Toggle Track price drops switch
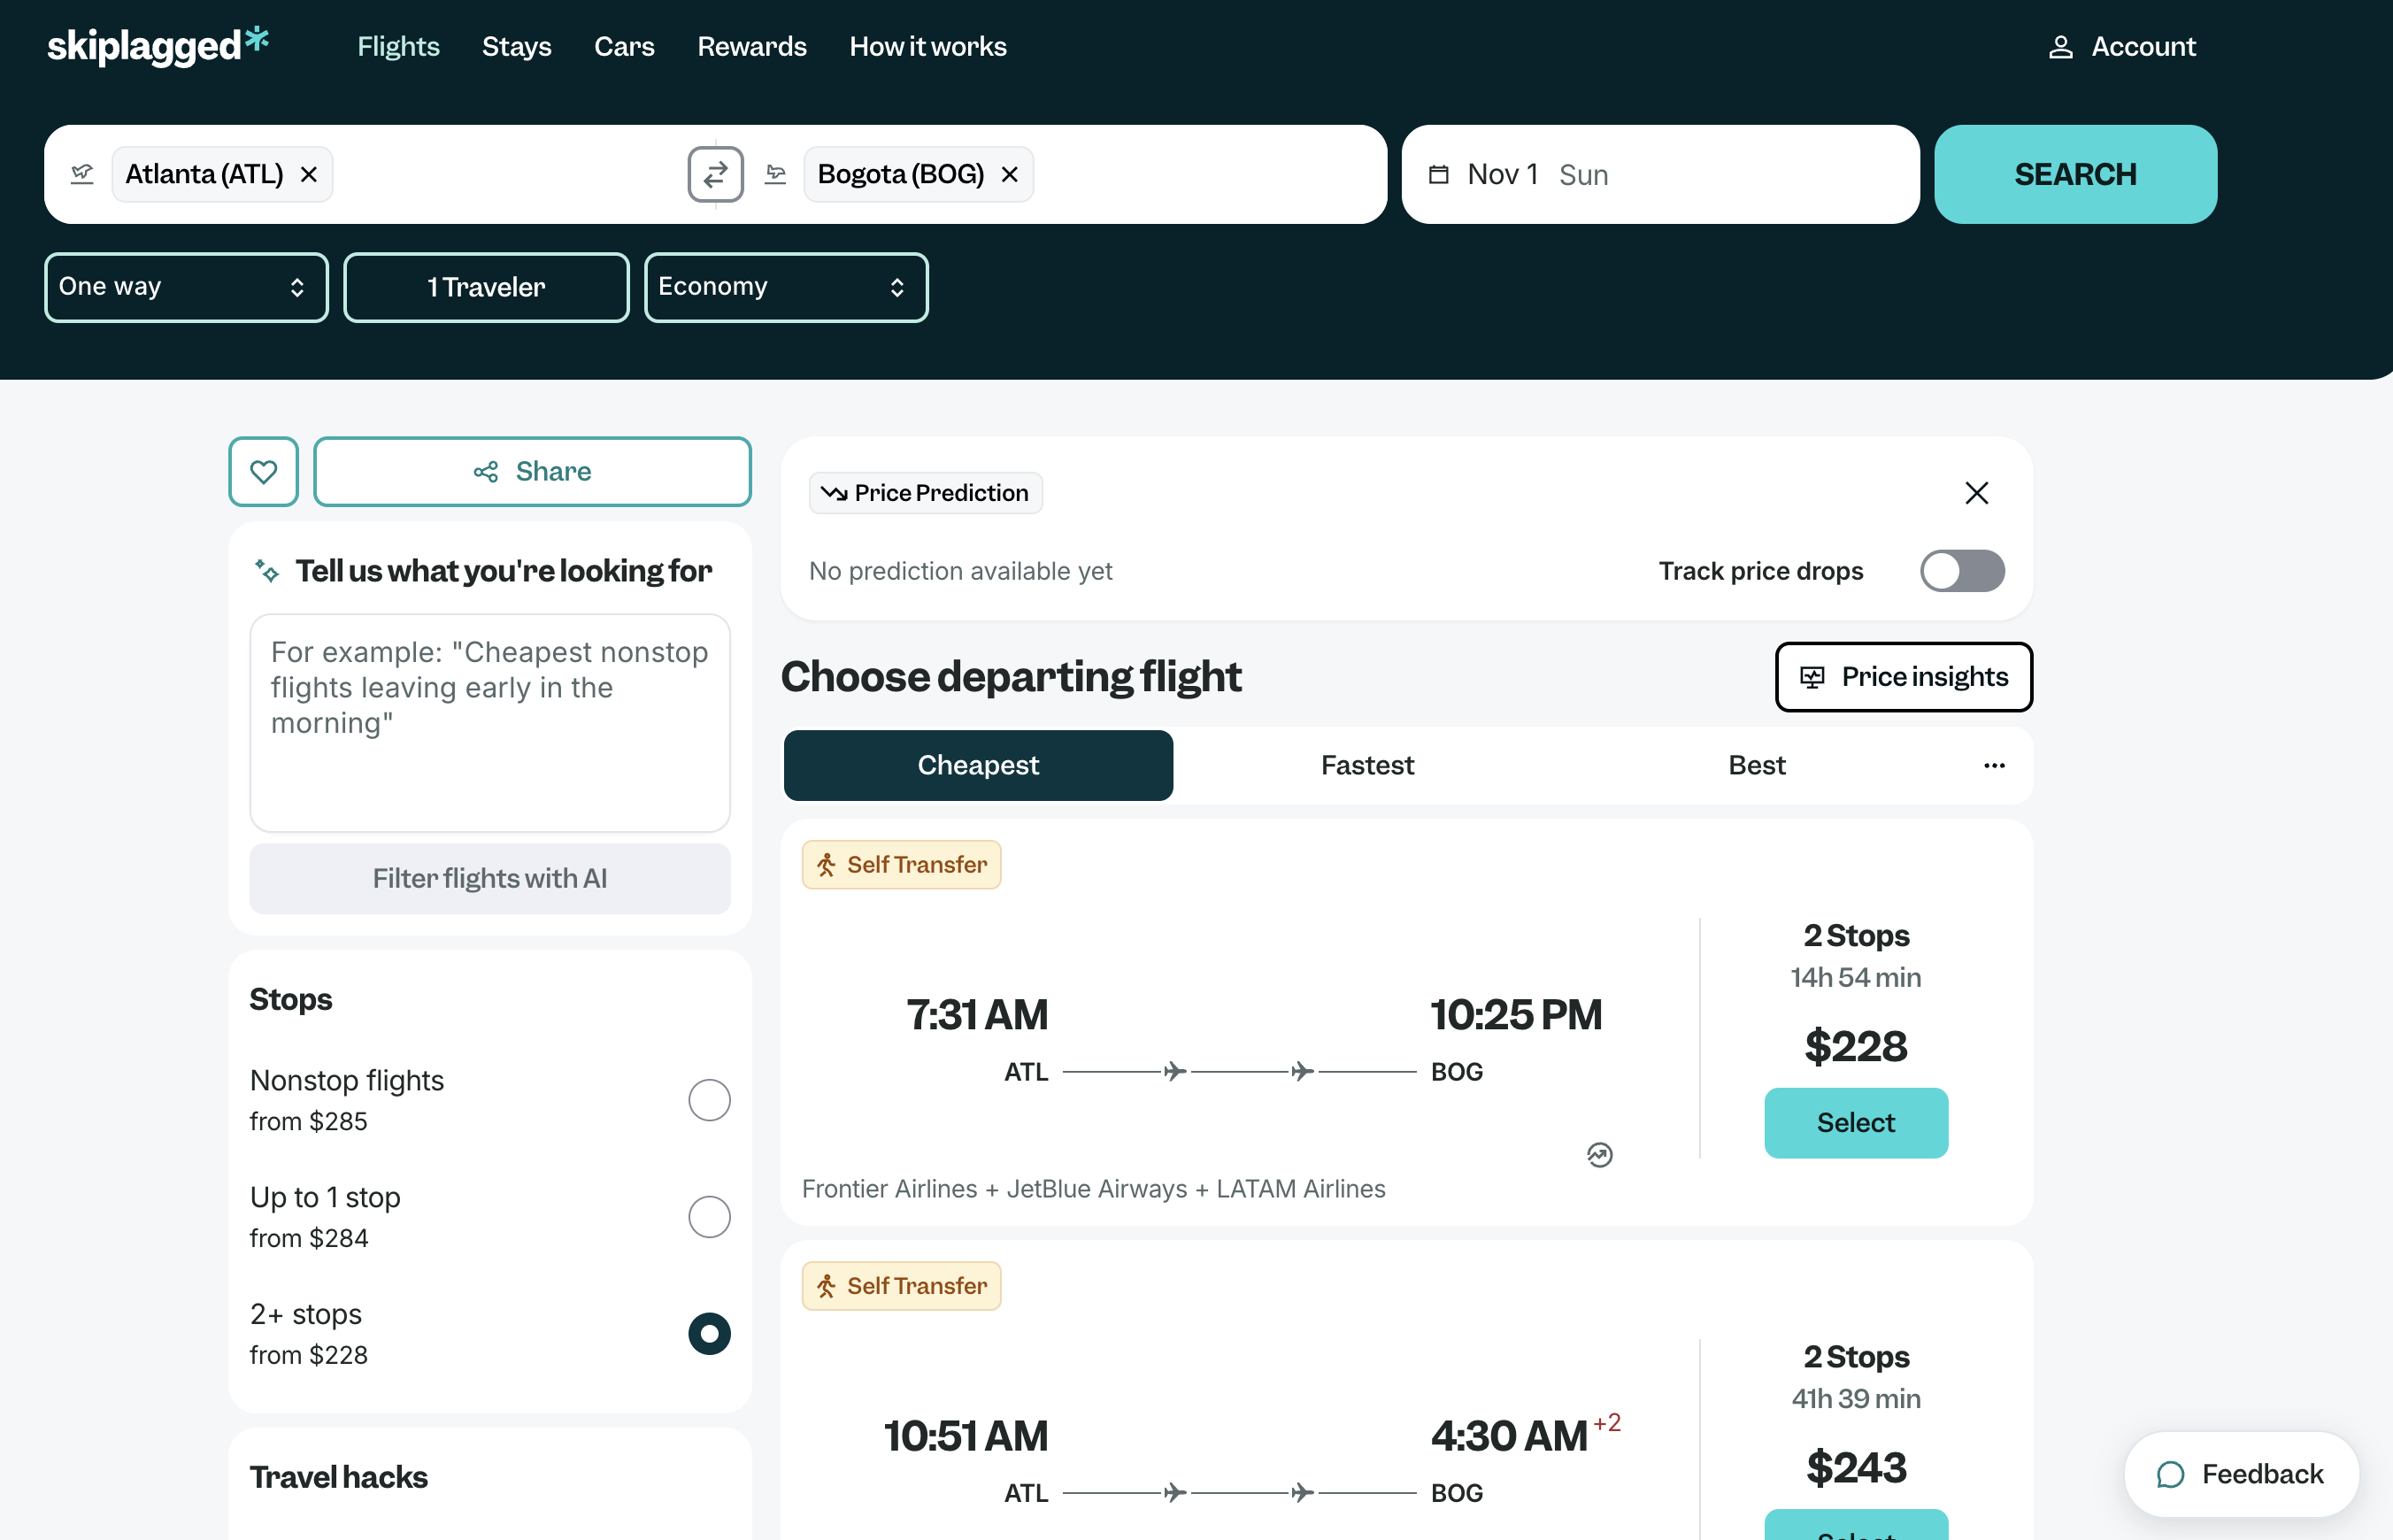 pos(1962,571)
